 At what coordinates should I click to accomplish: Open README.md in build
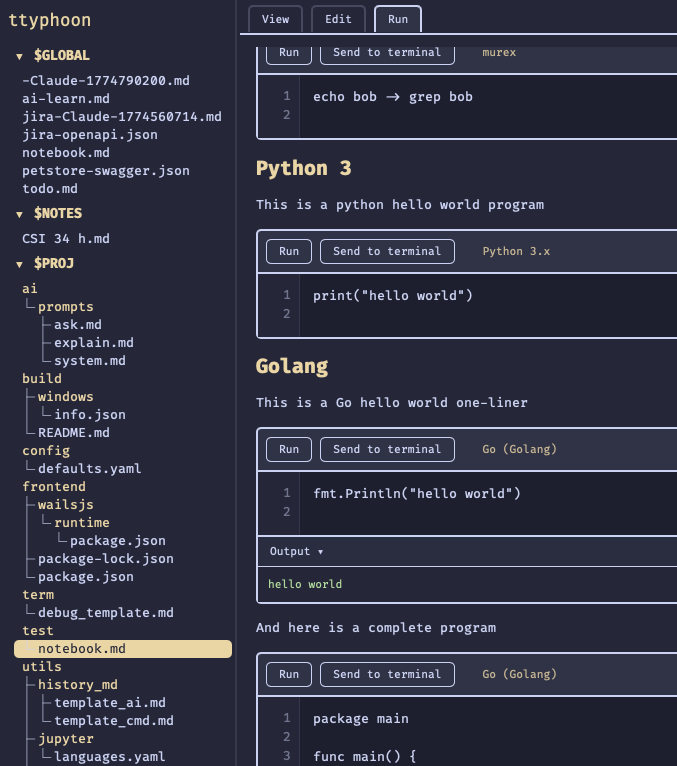(x=74, y=433)
